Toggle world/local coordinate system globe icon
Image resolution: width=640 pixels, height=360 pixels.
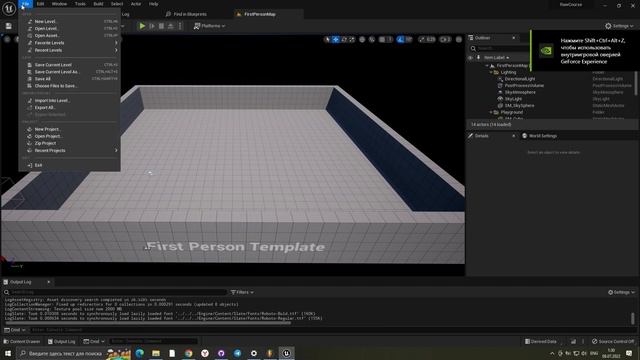coord(362,40)
